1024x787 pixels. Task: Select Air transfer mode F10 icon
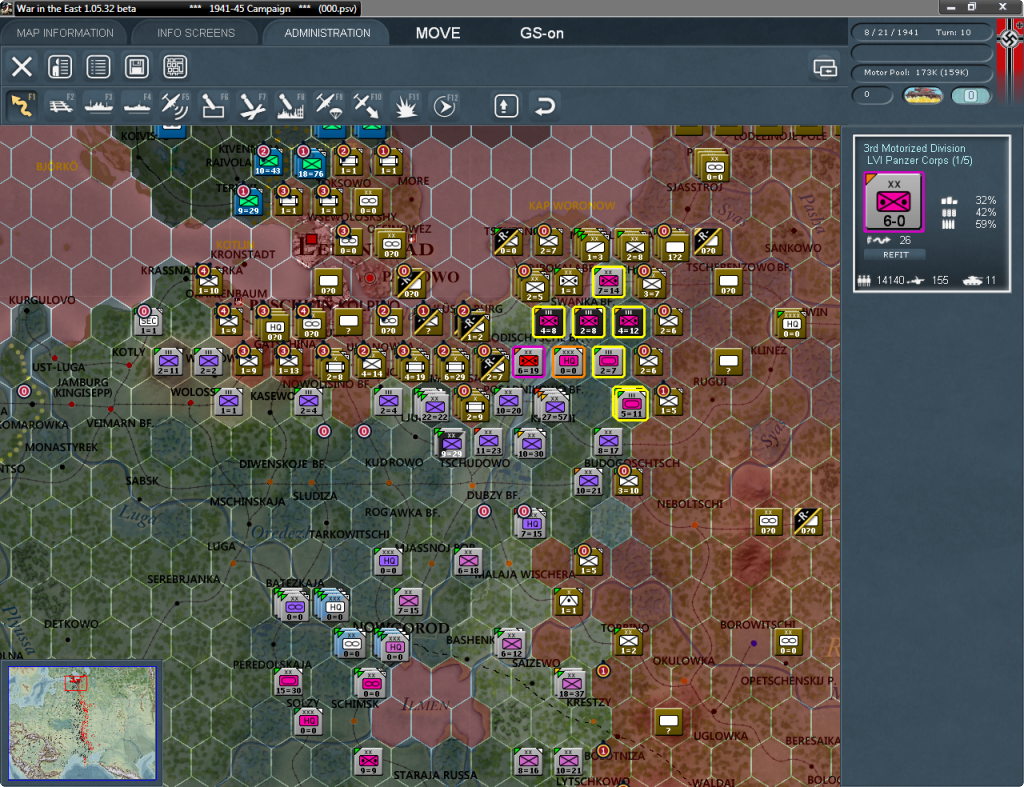(367, 106)
